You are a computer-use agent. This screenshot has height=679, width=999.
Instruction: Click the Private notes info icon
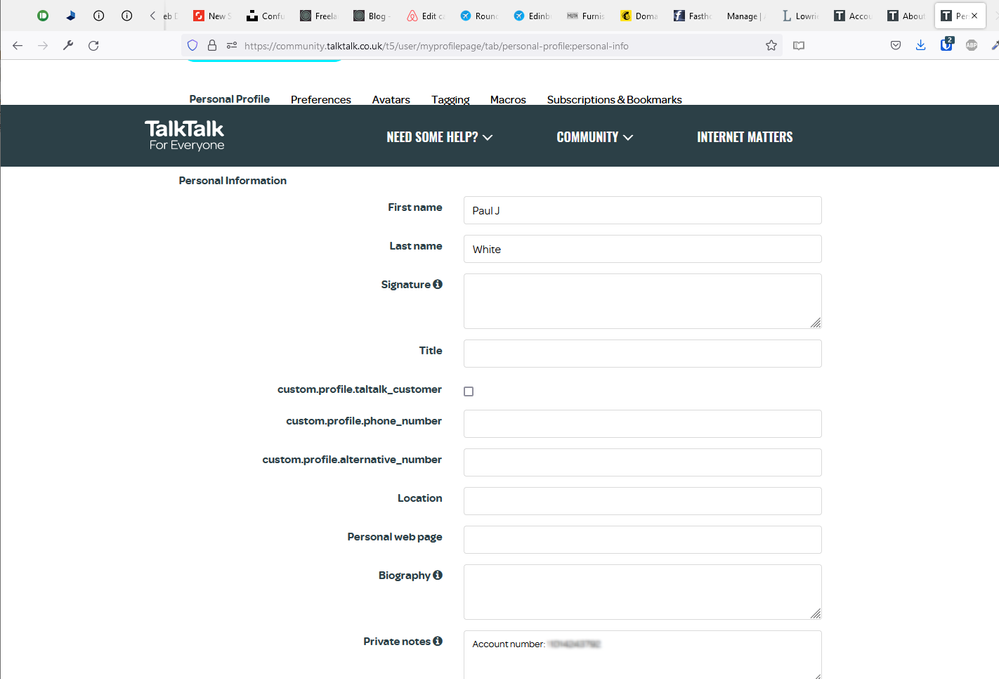coord(438,641)
